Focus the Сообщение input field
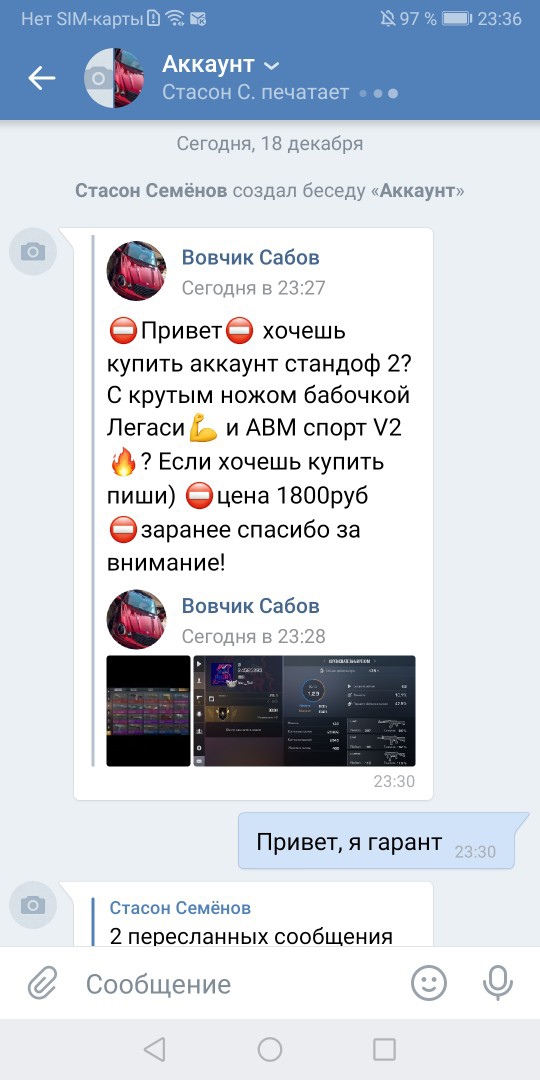Image resolution: width=540 pixels, height=1080 pixels. click(x=234, y=984)
